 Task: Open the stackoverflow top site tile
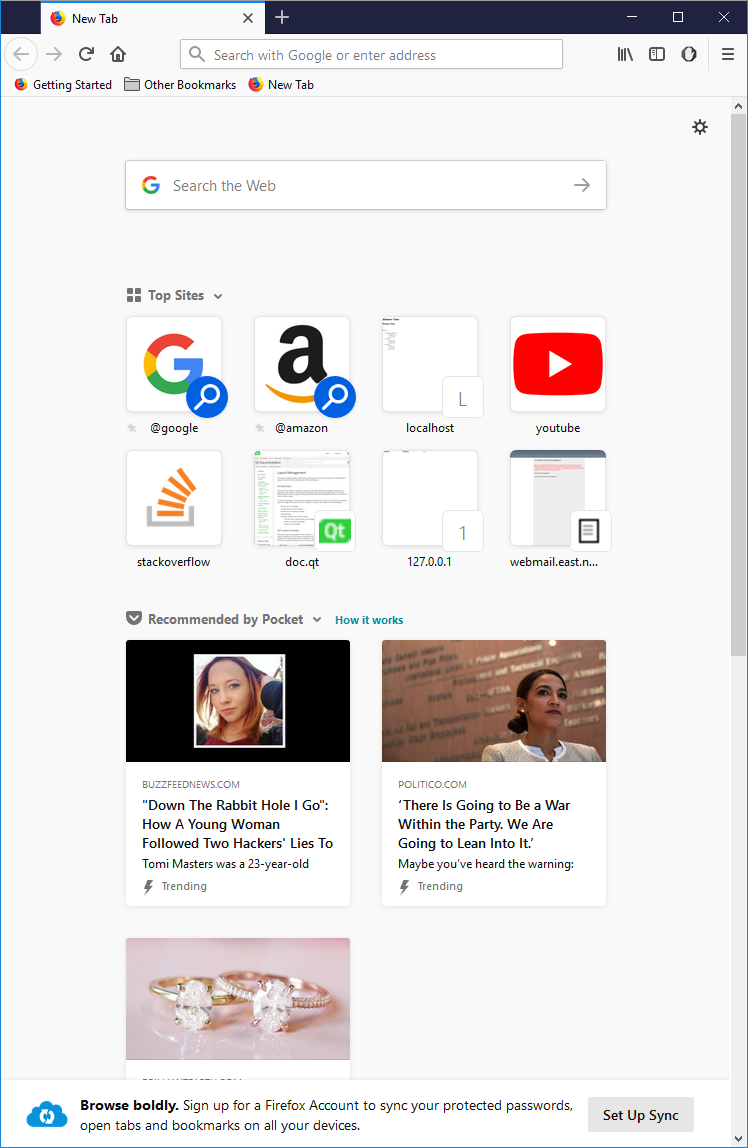click(x=174, y=499)
